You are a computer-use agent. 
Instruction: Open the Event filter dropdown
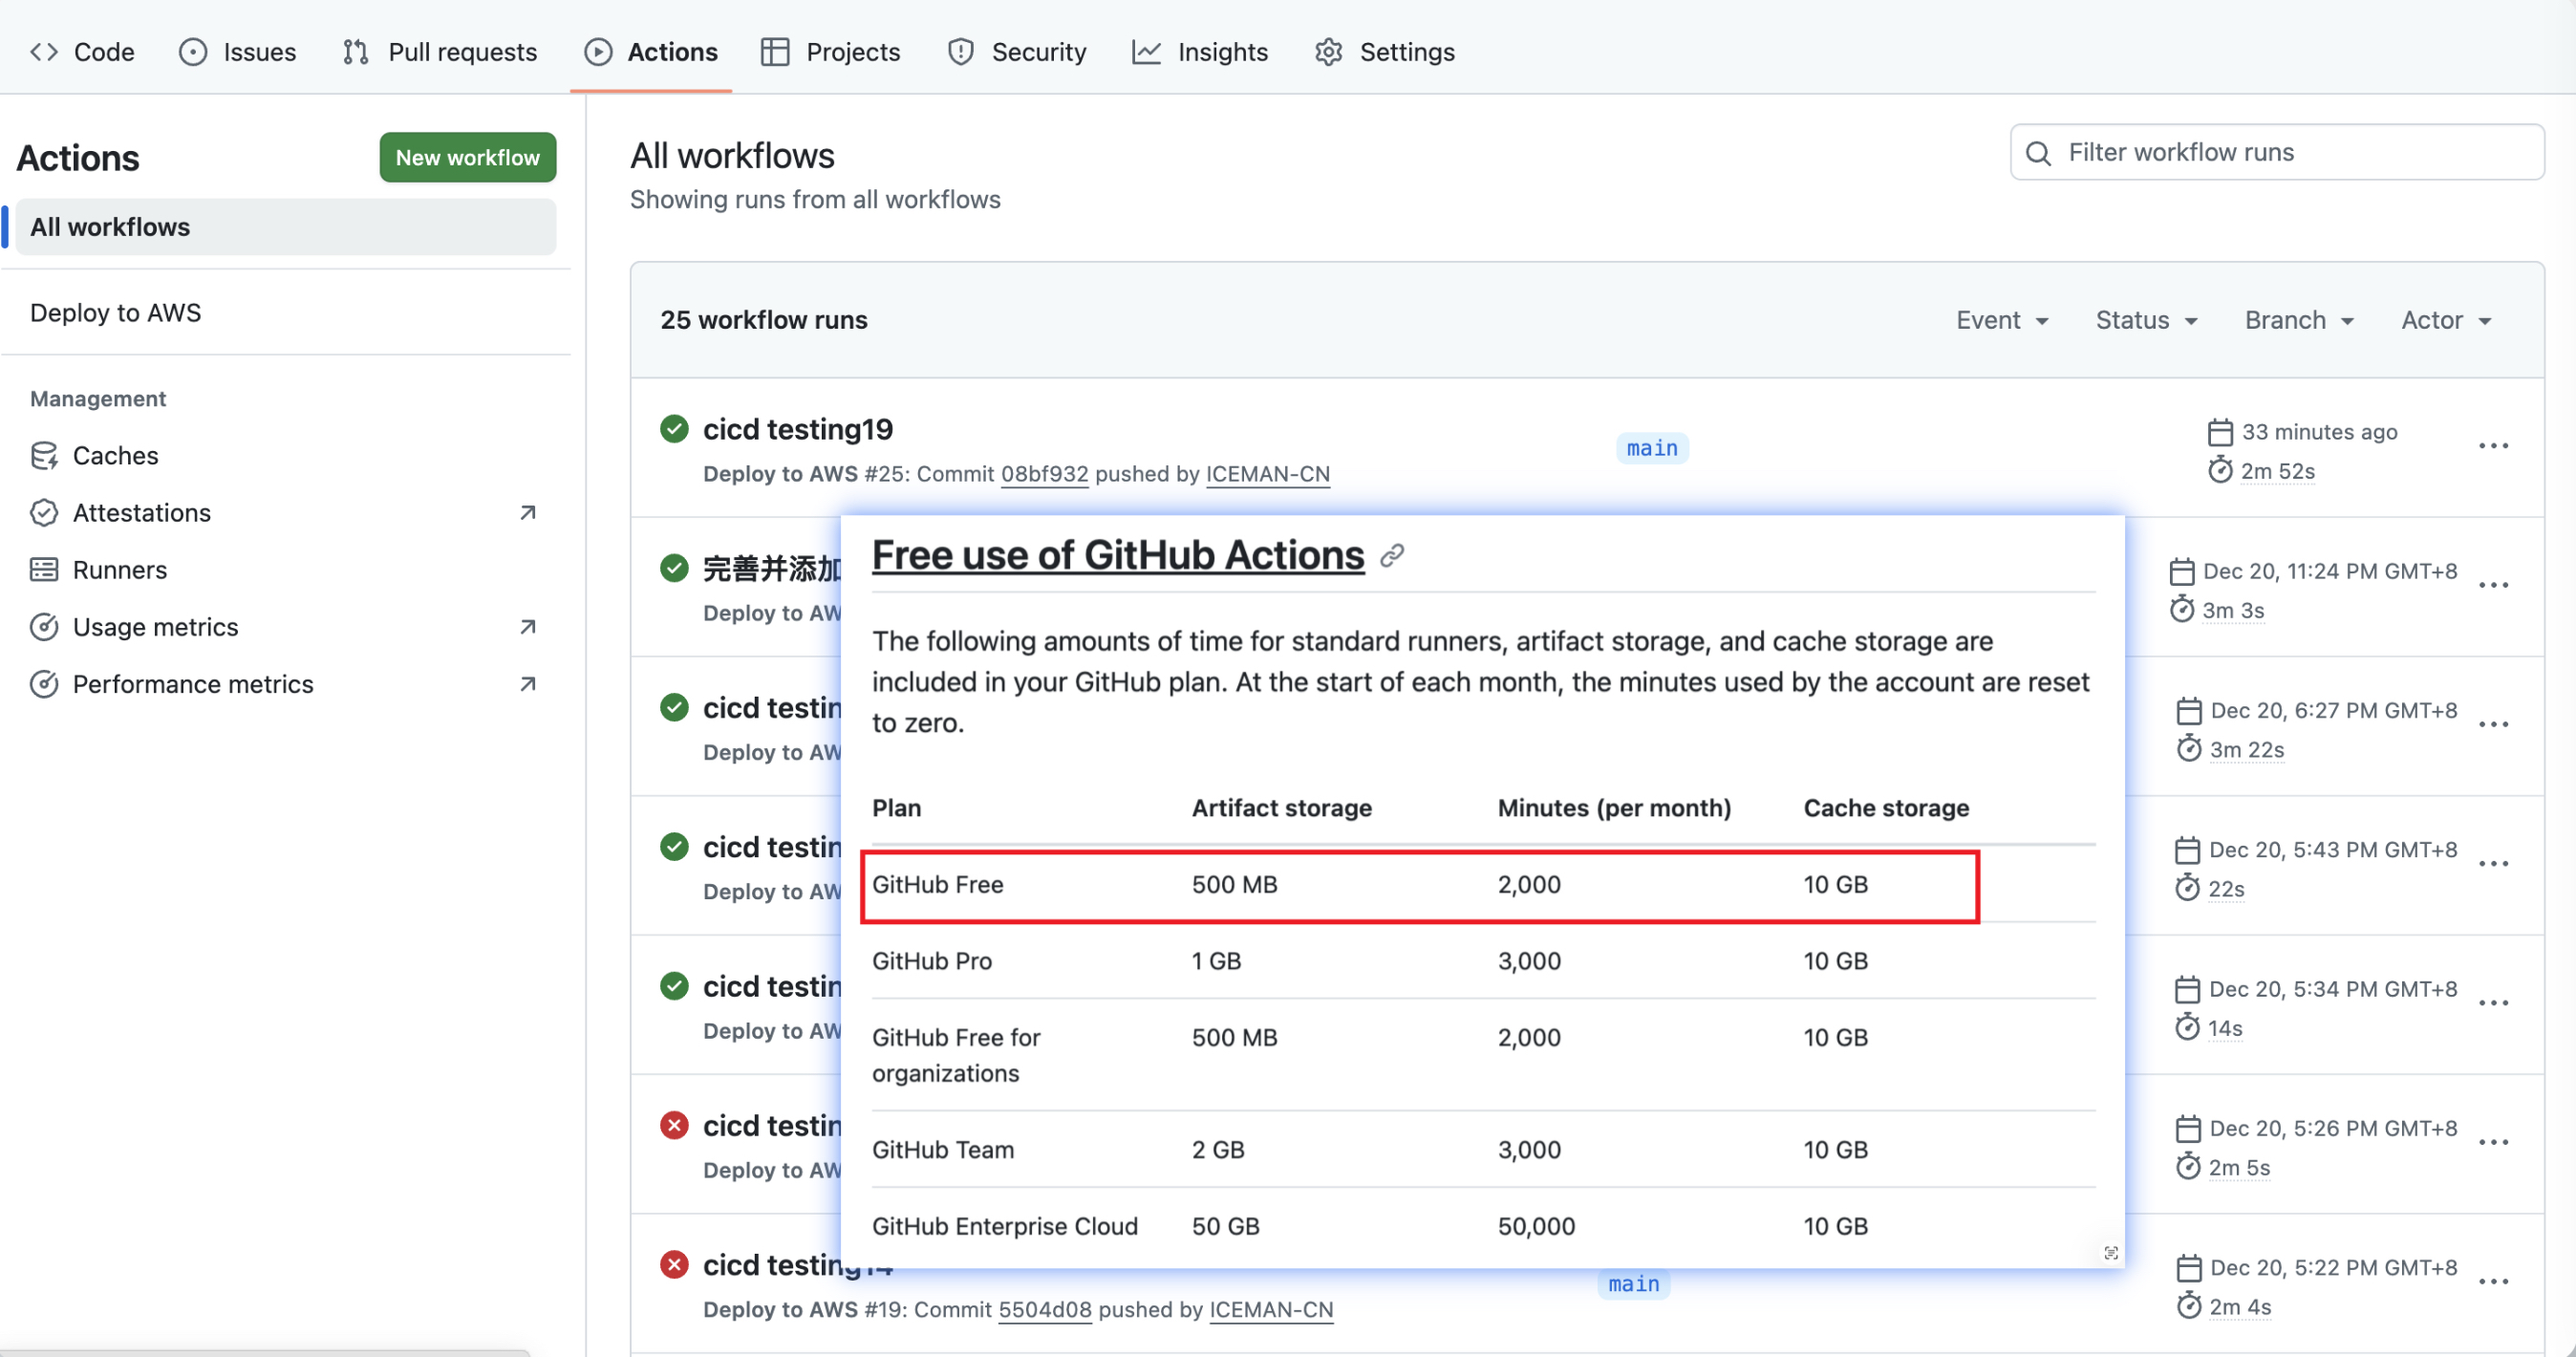tap(2002, 320)
